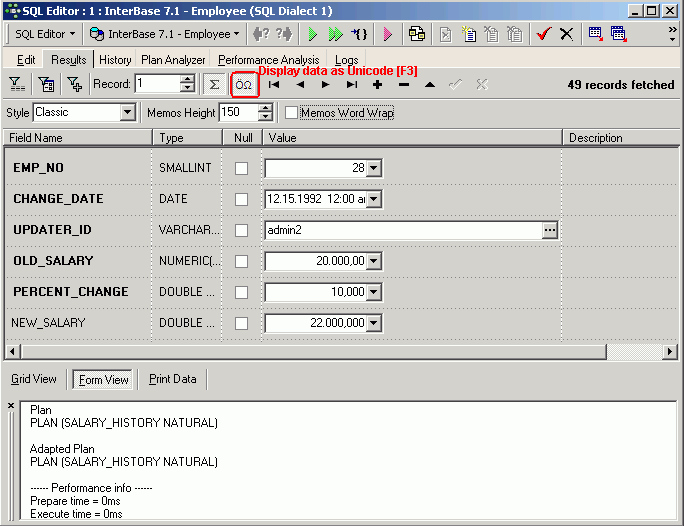
Task: Click the edit record triangle button
Action: [x=430, y=85]
